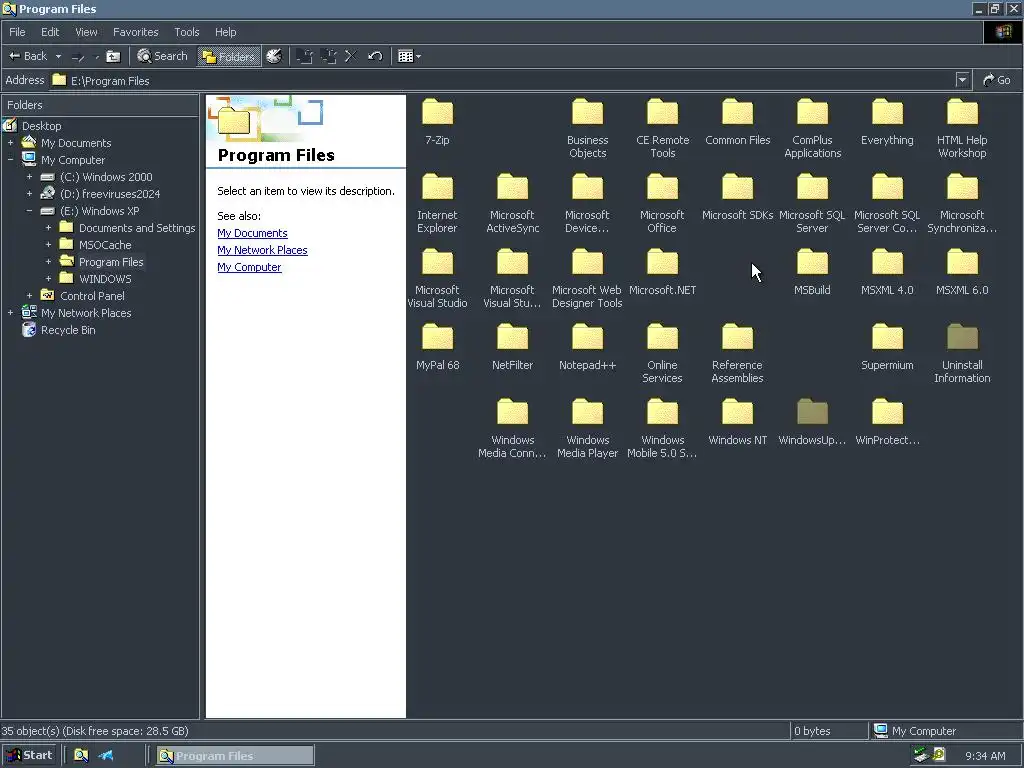Expand the (D:) freeviruses2024 drive

point(29,193)
